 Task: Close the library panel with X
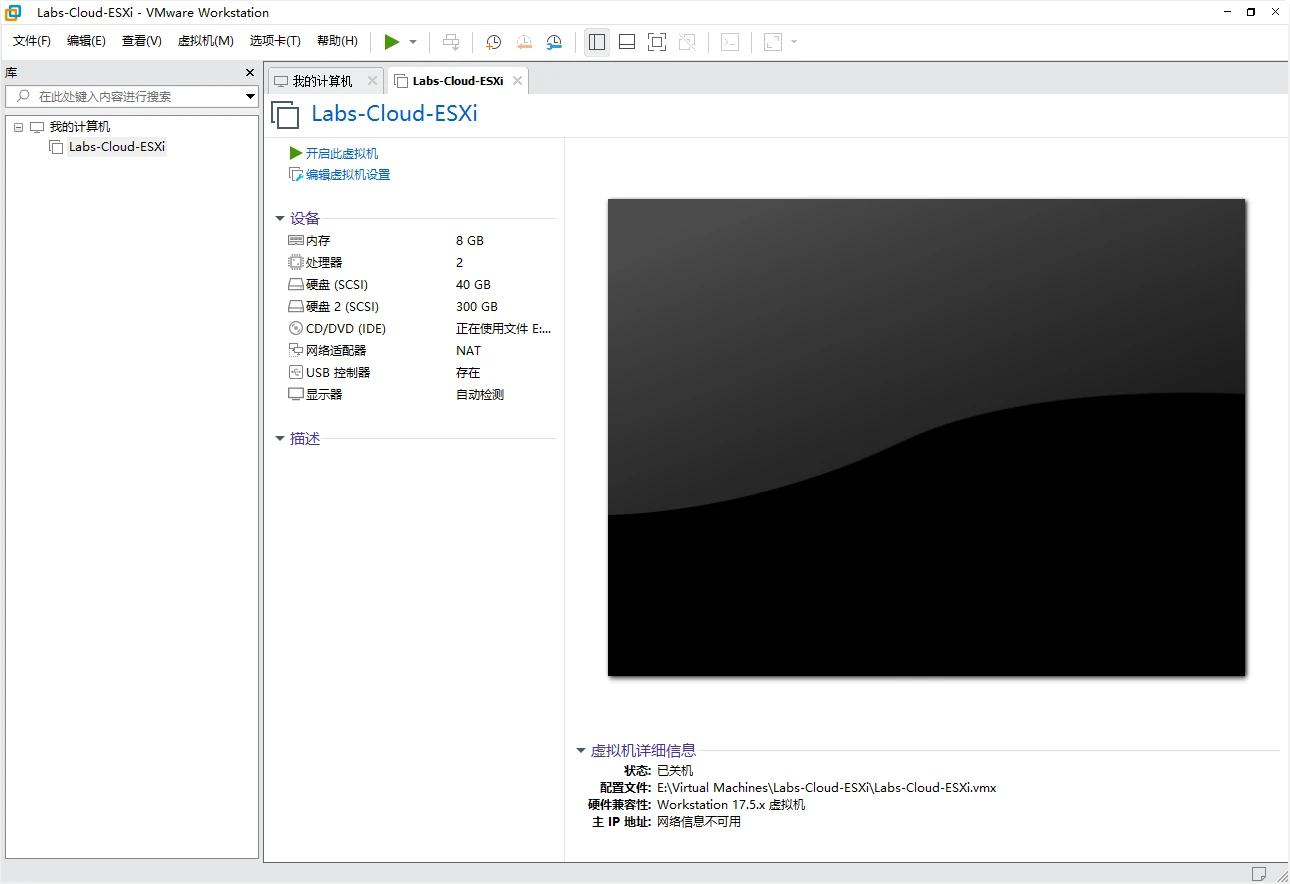[250, 73]
